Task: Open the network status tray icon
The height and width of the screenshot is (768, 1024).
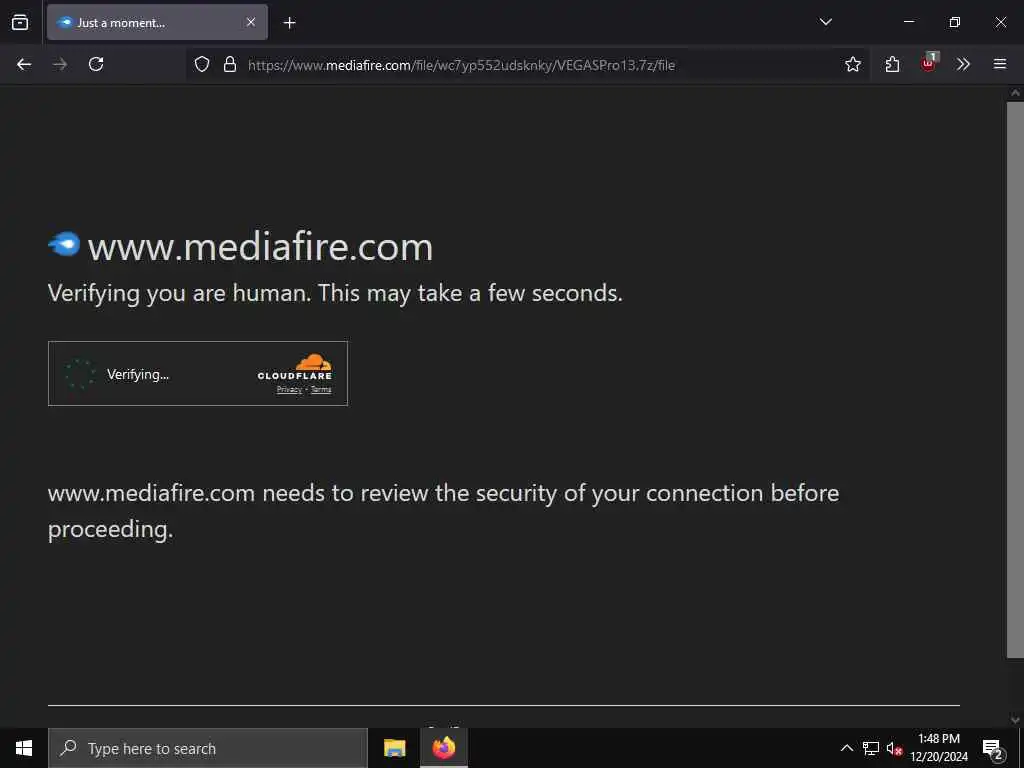Action: click(871, 748)
